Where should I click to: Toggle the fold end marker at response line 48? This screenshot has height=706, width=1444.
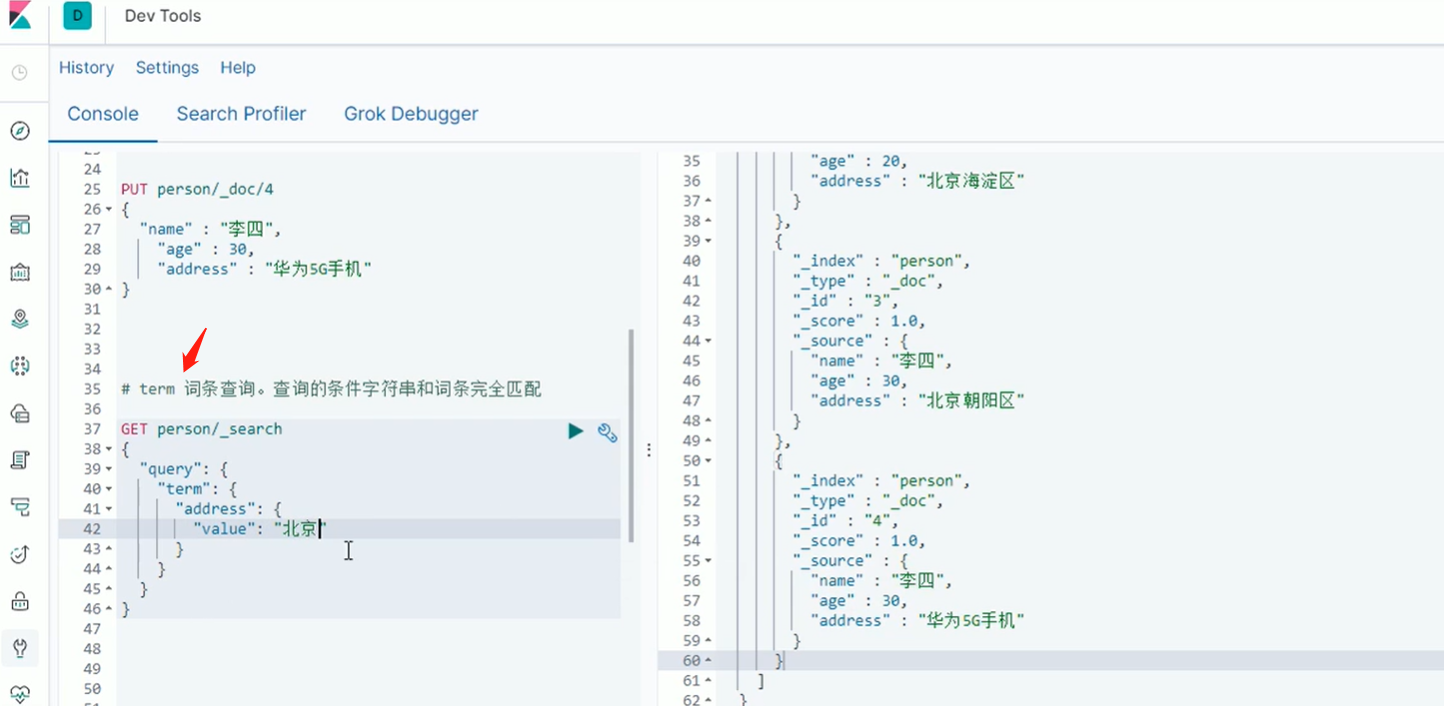708,421
